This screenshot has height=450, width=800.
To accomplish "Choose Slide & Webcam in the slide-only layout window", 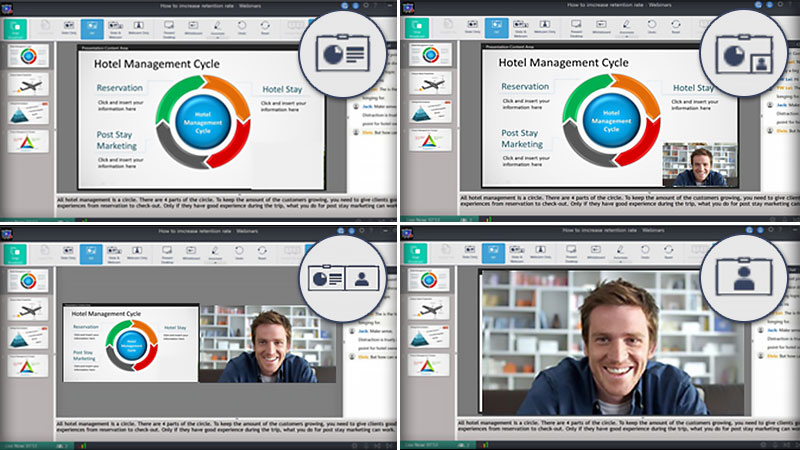I will [x=115, y=28].
